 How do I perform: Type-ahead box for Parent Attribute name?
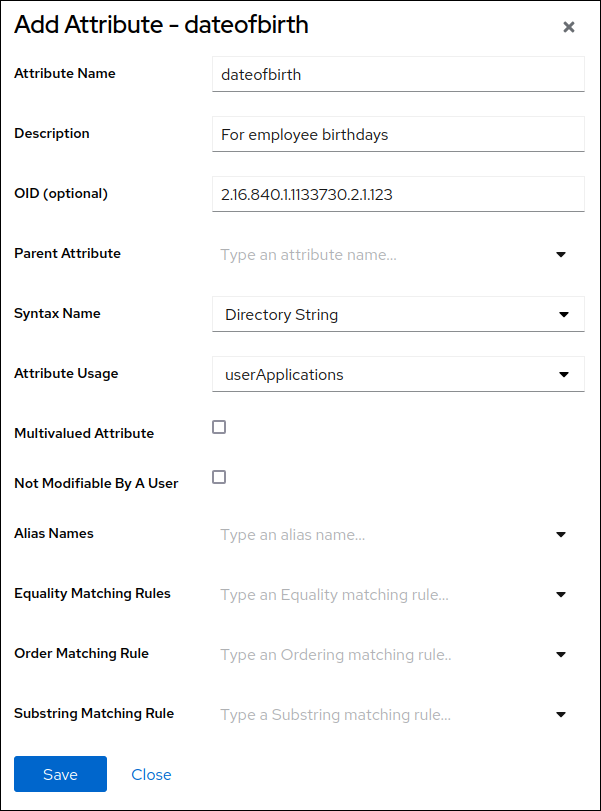click(x=380, y=255)
